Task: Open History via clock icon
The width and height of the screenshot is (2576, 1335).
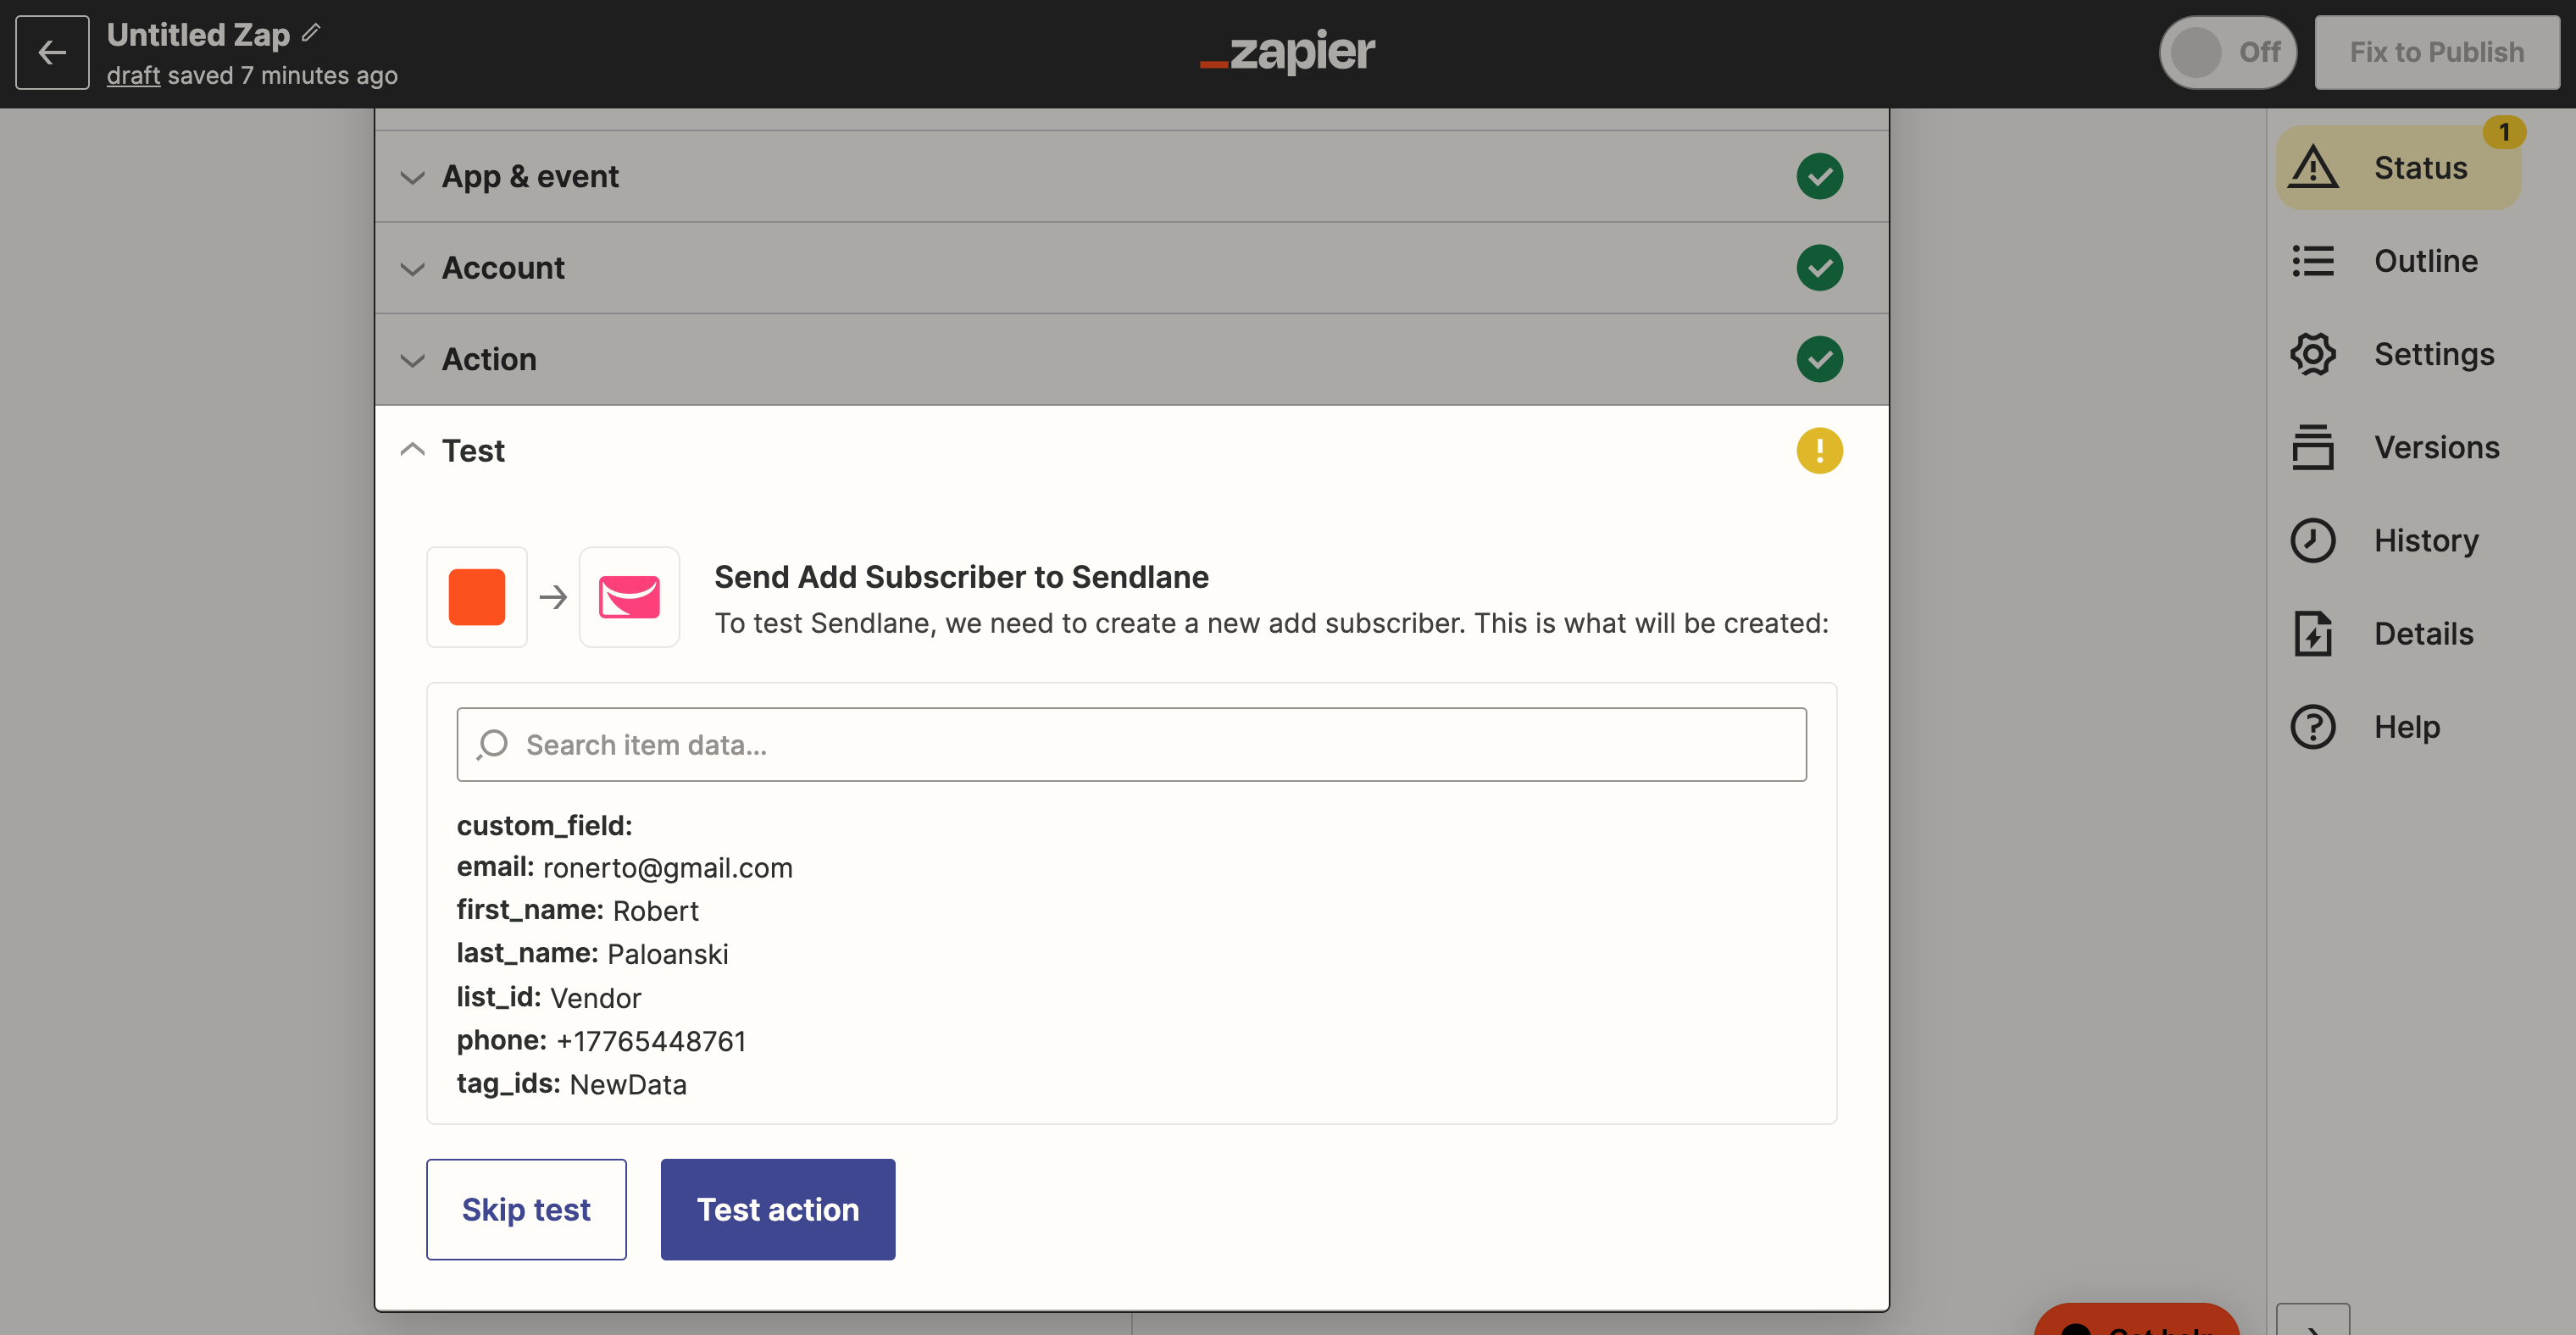Action: (x=2313, y=540)
